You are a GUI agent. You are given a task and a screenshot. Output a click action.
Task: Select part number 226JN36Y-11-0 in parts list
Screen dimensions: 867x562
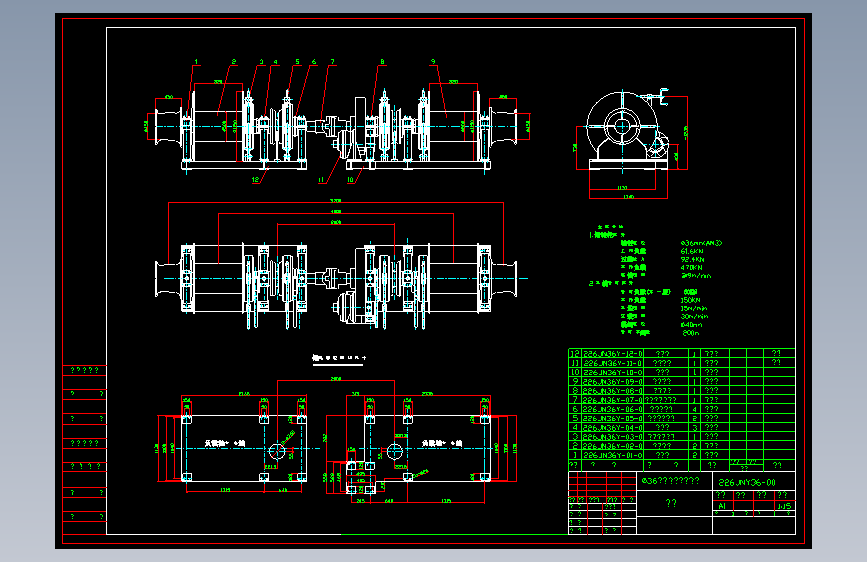[x=613, y=363]
